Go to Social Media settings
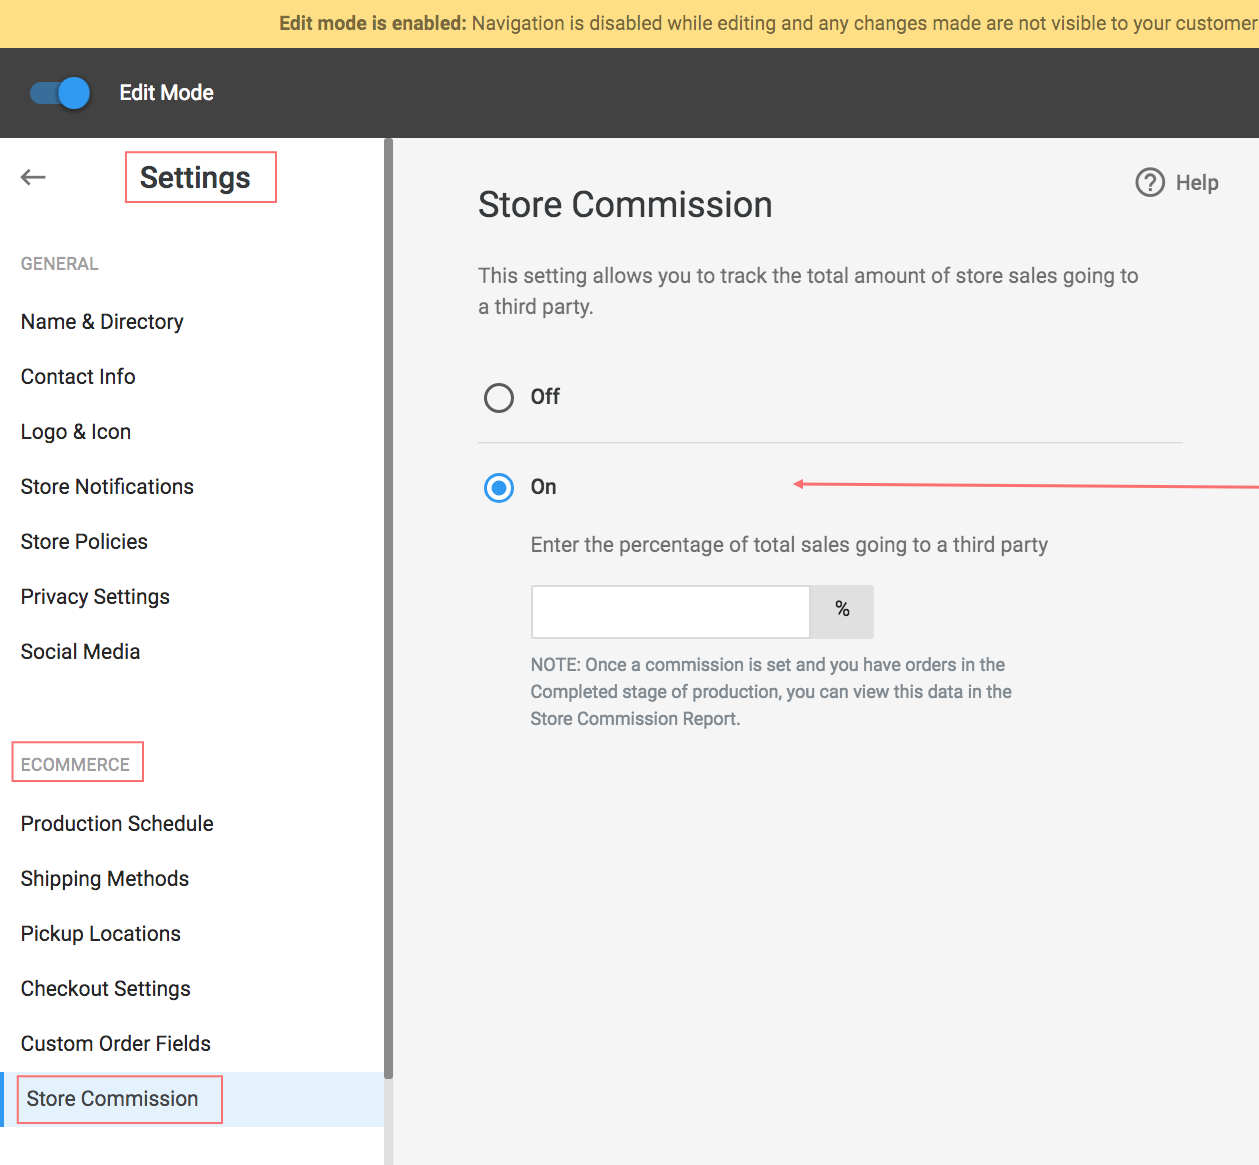The image size is (1259, 1165). [x=80, y=652]
